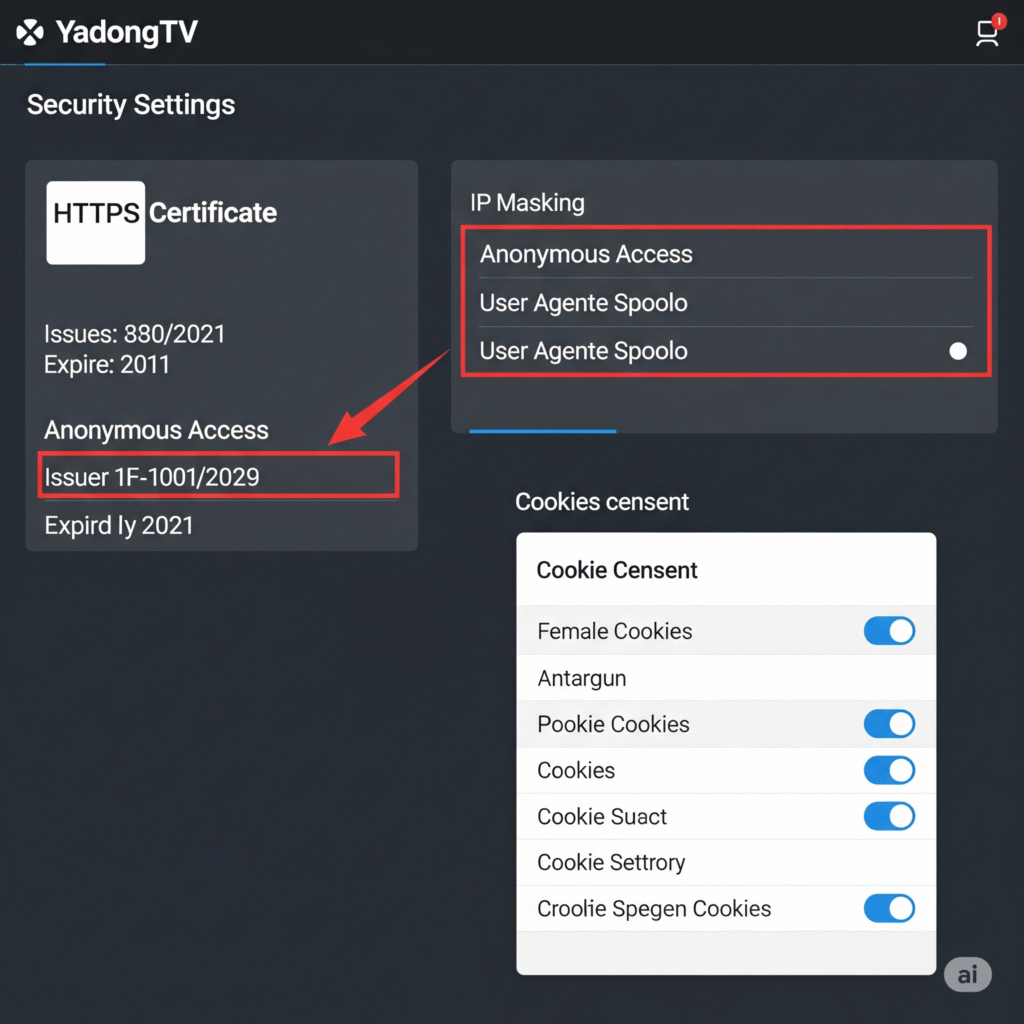1024x1024 pixels.
Task: Choose the first User Agente Spoolo row
Action: (584, 303)
